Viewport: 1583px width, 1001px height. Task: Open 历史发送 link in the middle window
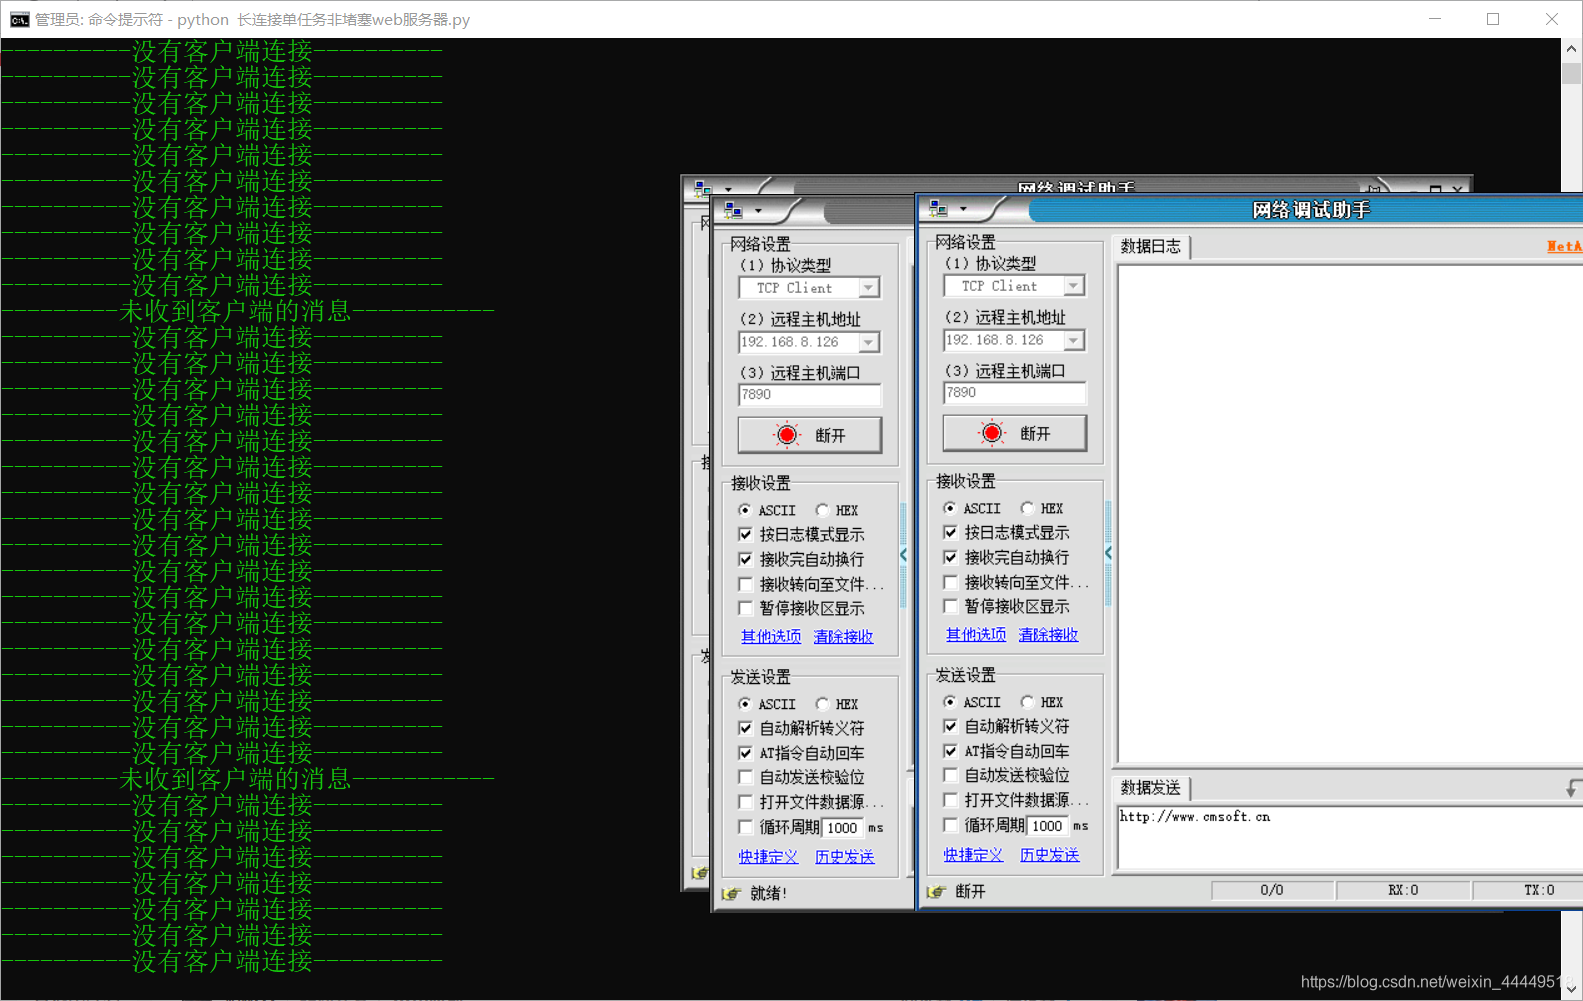click(x=845, y=857)
